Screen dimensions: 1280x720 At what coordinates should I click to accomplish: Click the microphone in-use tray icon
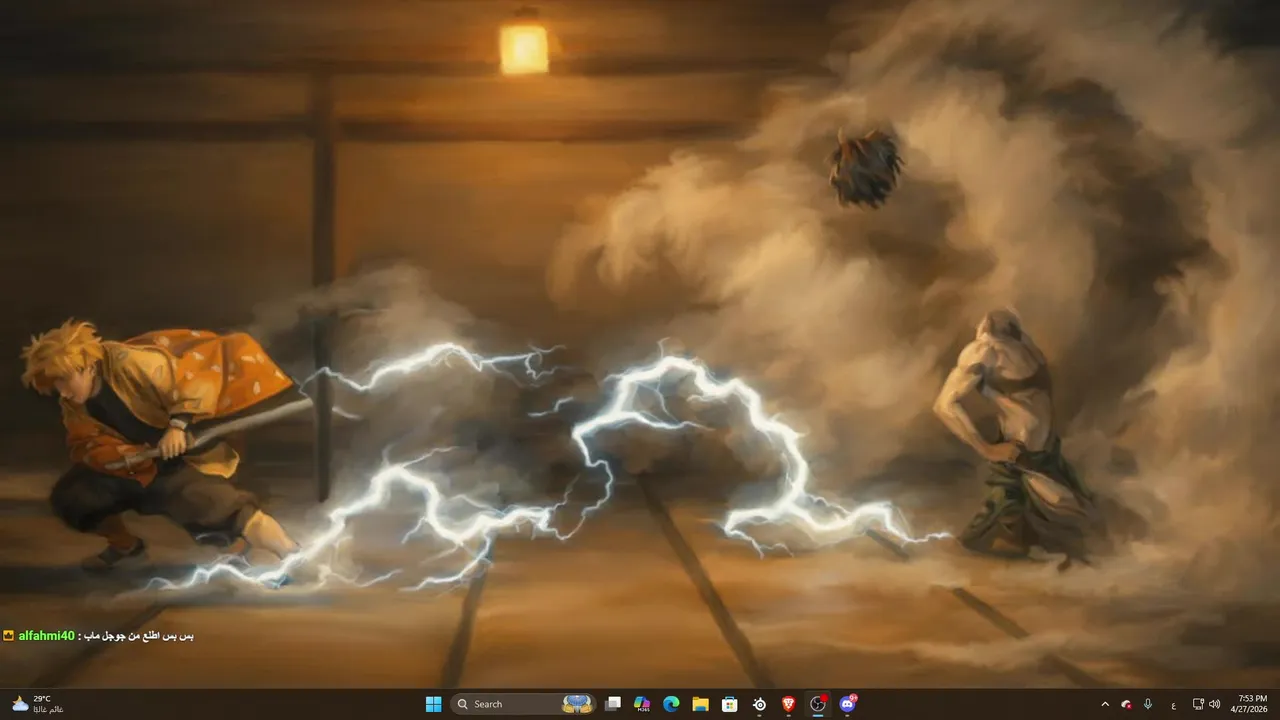[1148, 704]
